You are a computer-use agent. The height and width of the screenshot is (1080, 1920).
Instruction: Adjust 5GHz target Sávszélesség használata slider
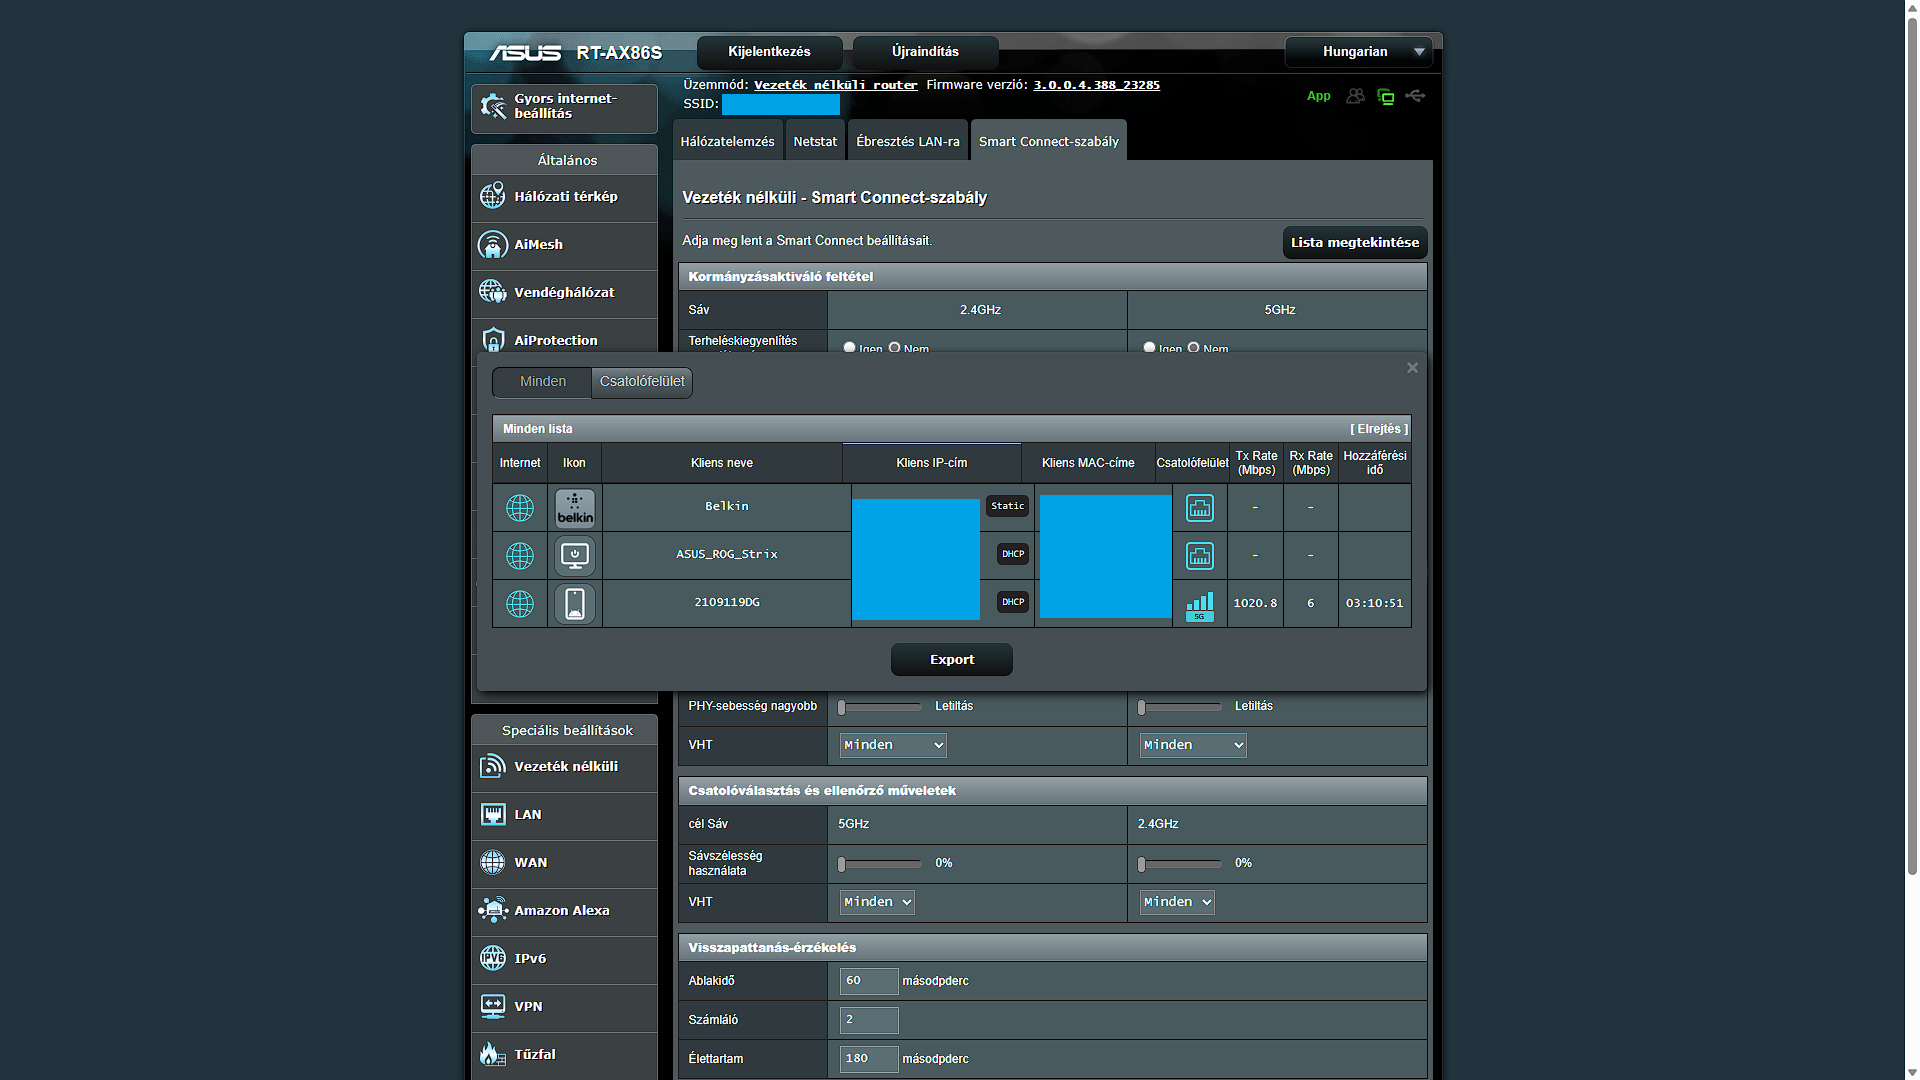click(x=880, y=864)
